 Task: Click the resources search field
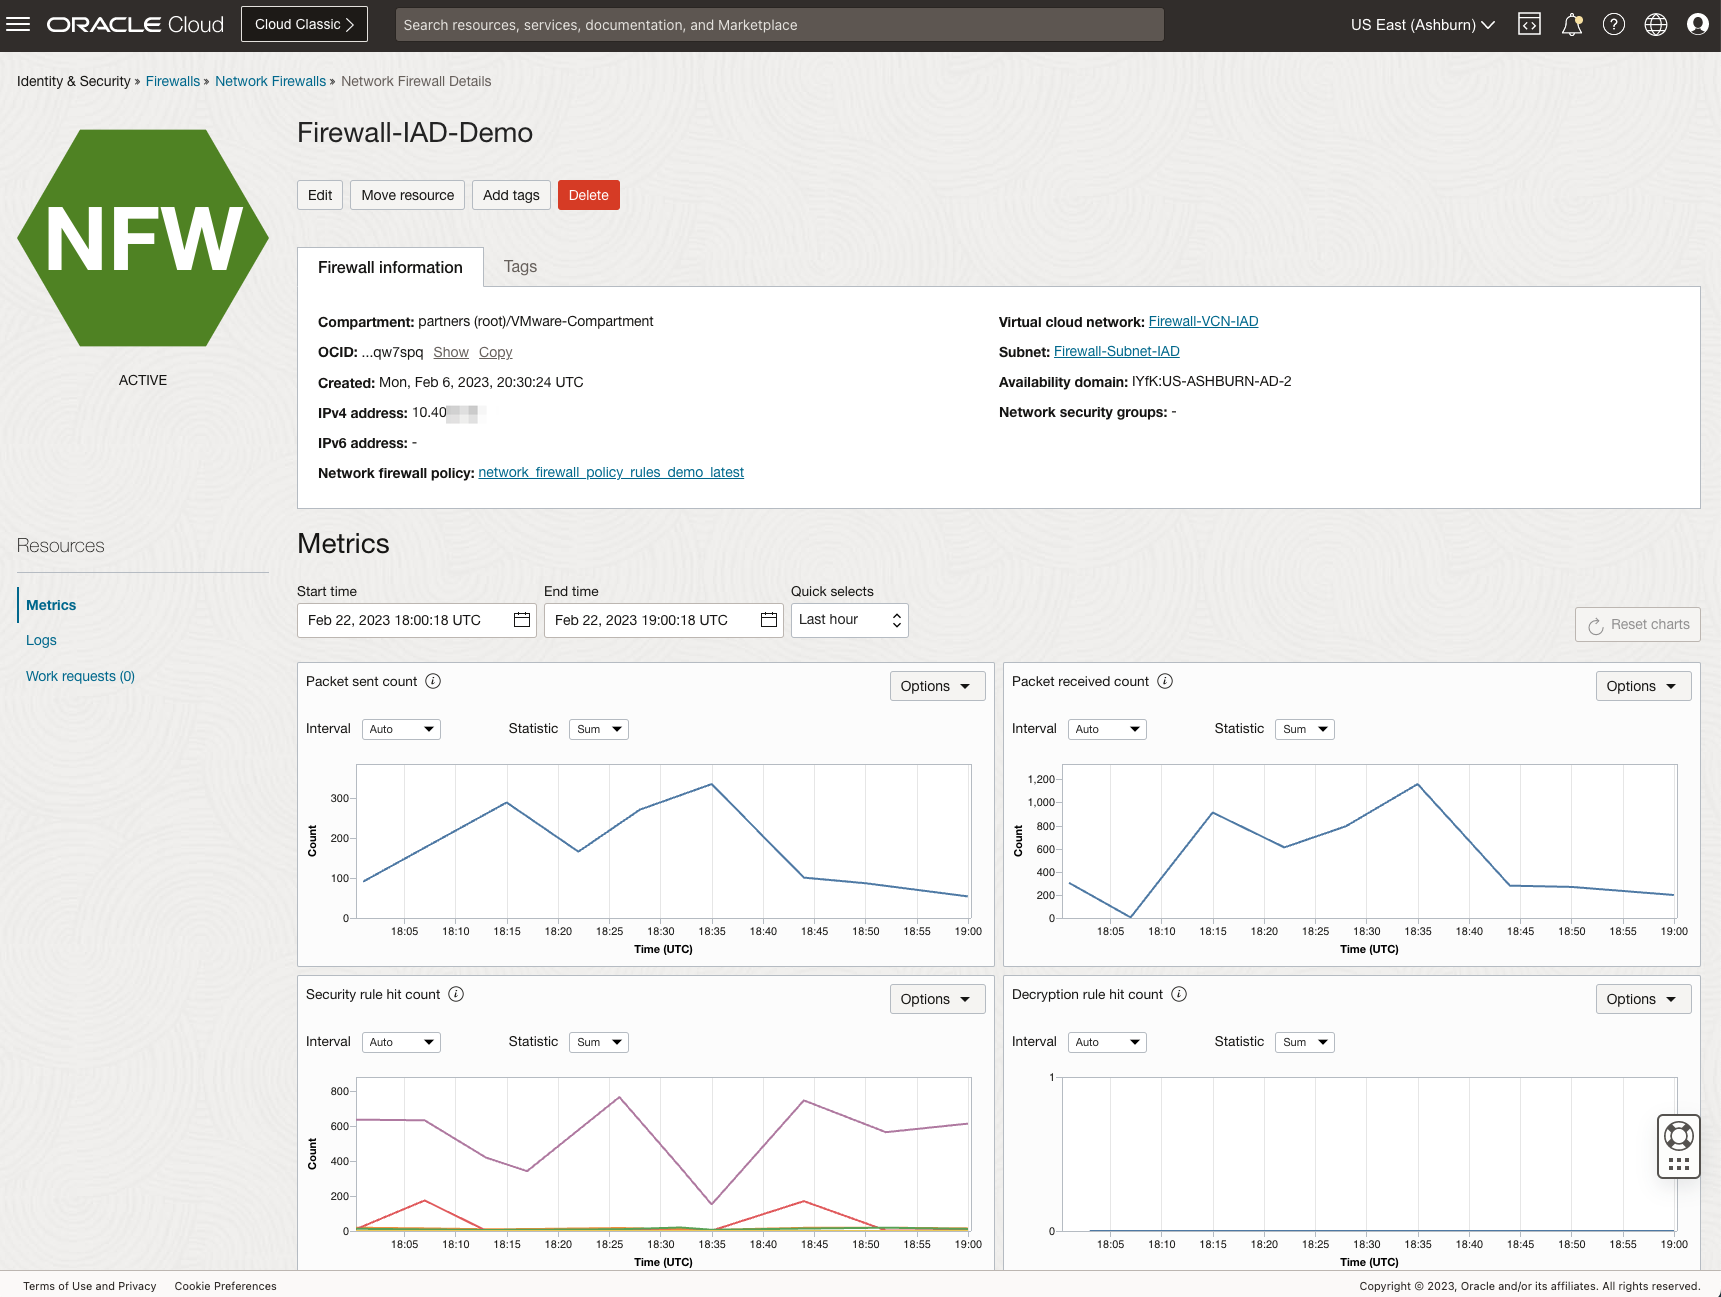[779, 24]
